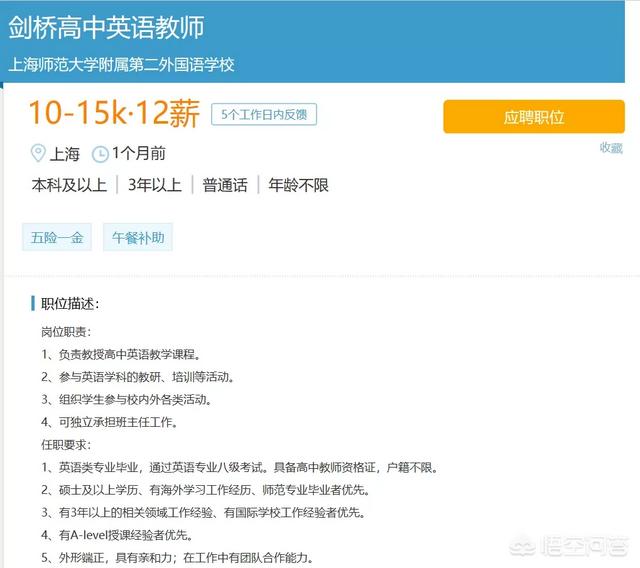
Task: Click the 3年以上 experience requirement
Action: 155,185
